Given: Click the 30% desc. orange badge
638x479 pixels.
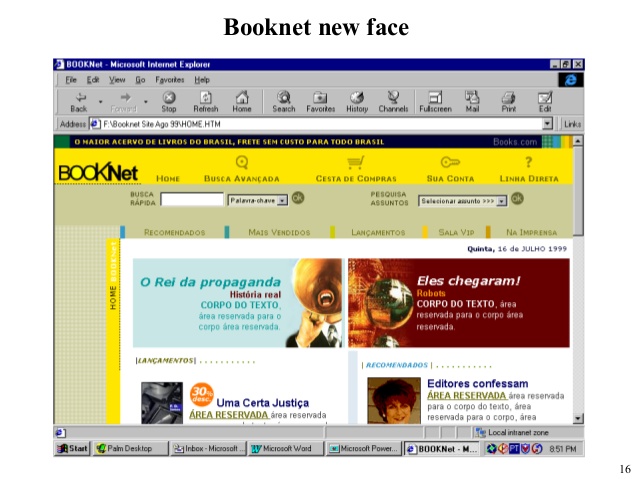Looking at the screenshot, I should click(201, 394).
